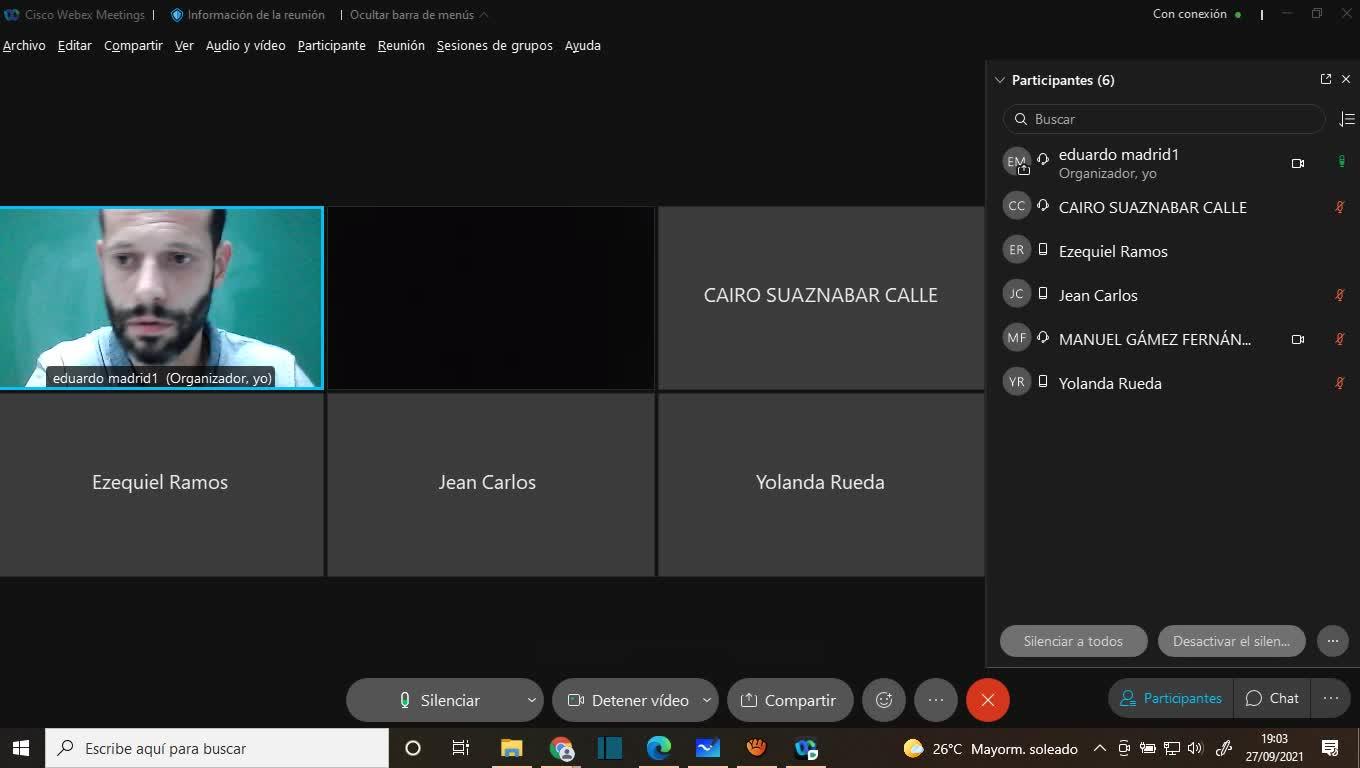This screenshot has width=1360, height=768.
Task: Open Google Chrome from the taskbar
Action: pyautogui.click(x=562, y=748)
